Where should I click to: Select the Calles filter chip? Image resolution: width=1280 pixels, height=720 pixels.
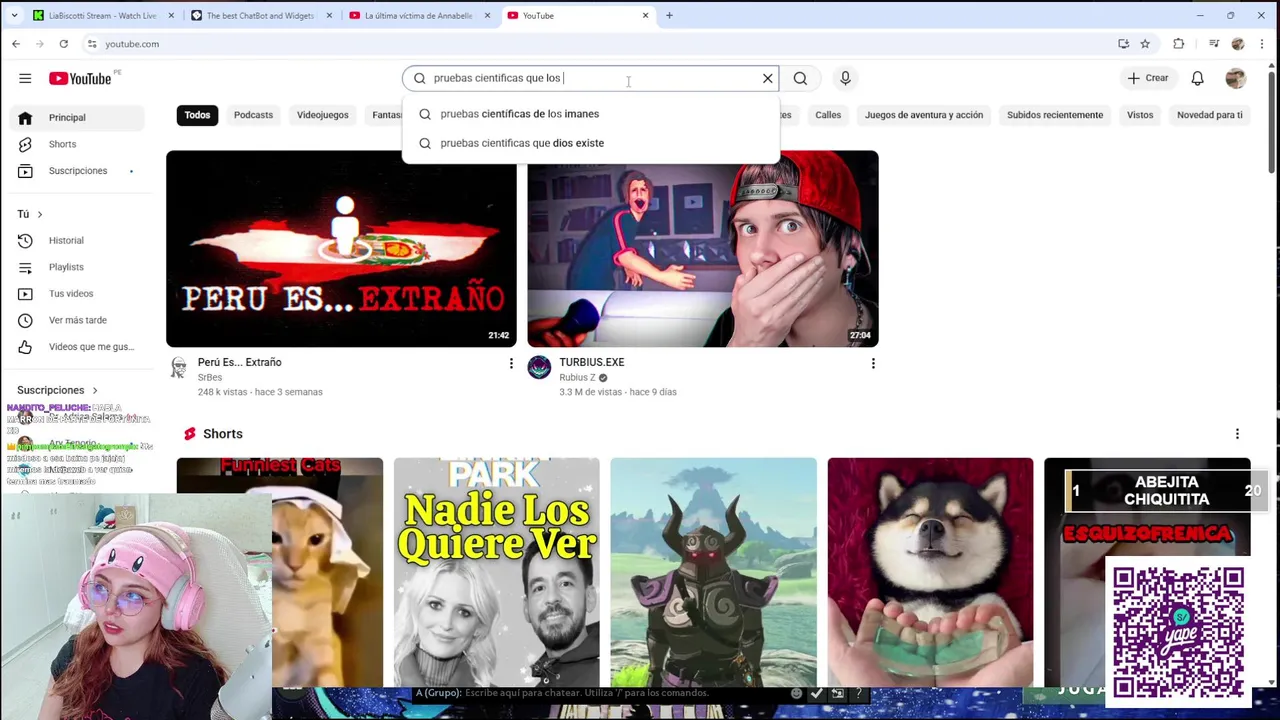tap(828, 115)
